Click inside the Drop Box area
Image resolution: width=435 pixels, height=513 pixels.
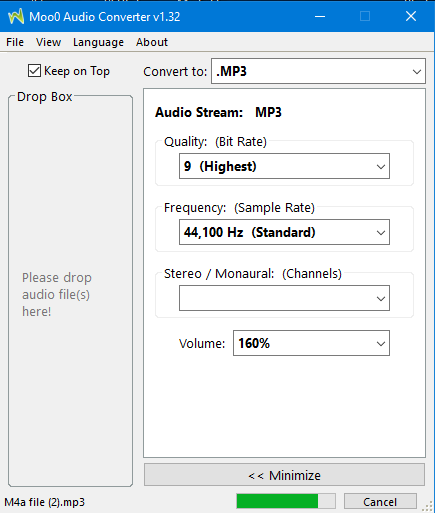tap(70, 291)
